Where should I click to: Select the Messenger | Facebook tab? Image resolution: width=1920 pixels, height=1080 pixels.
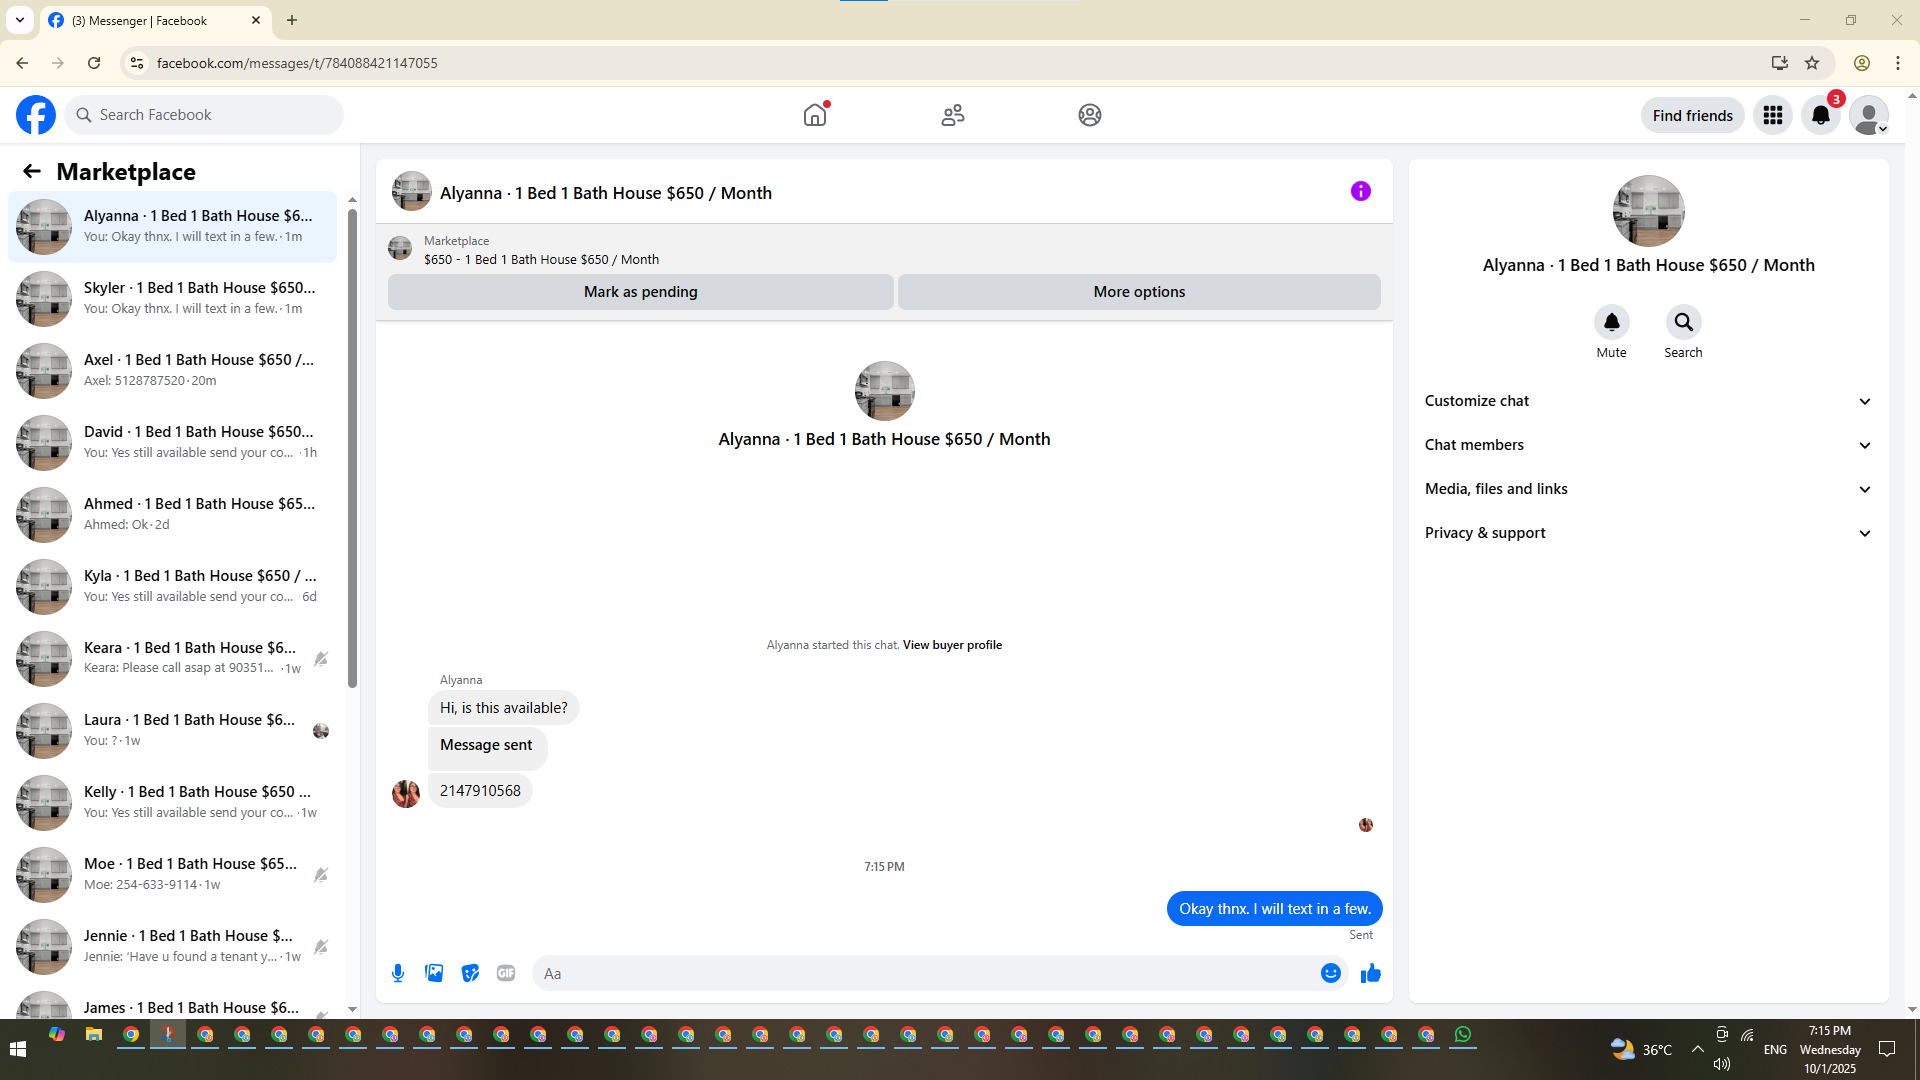coord(155,20)
